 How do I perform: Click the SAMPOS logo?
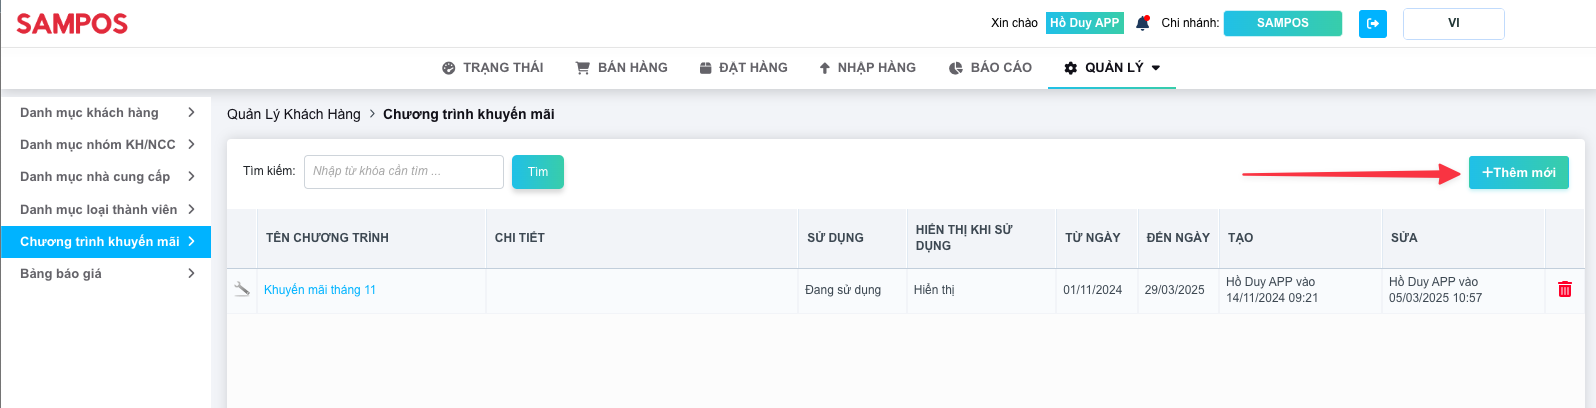point(72,24)
